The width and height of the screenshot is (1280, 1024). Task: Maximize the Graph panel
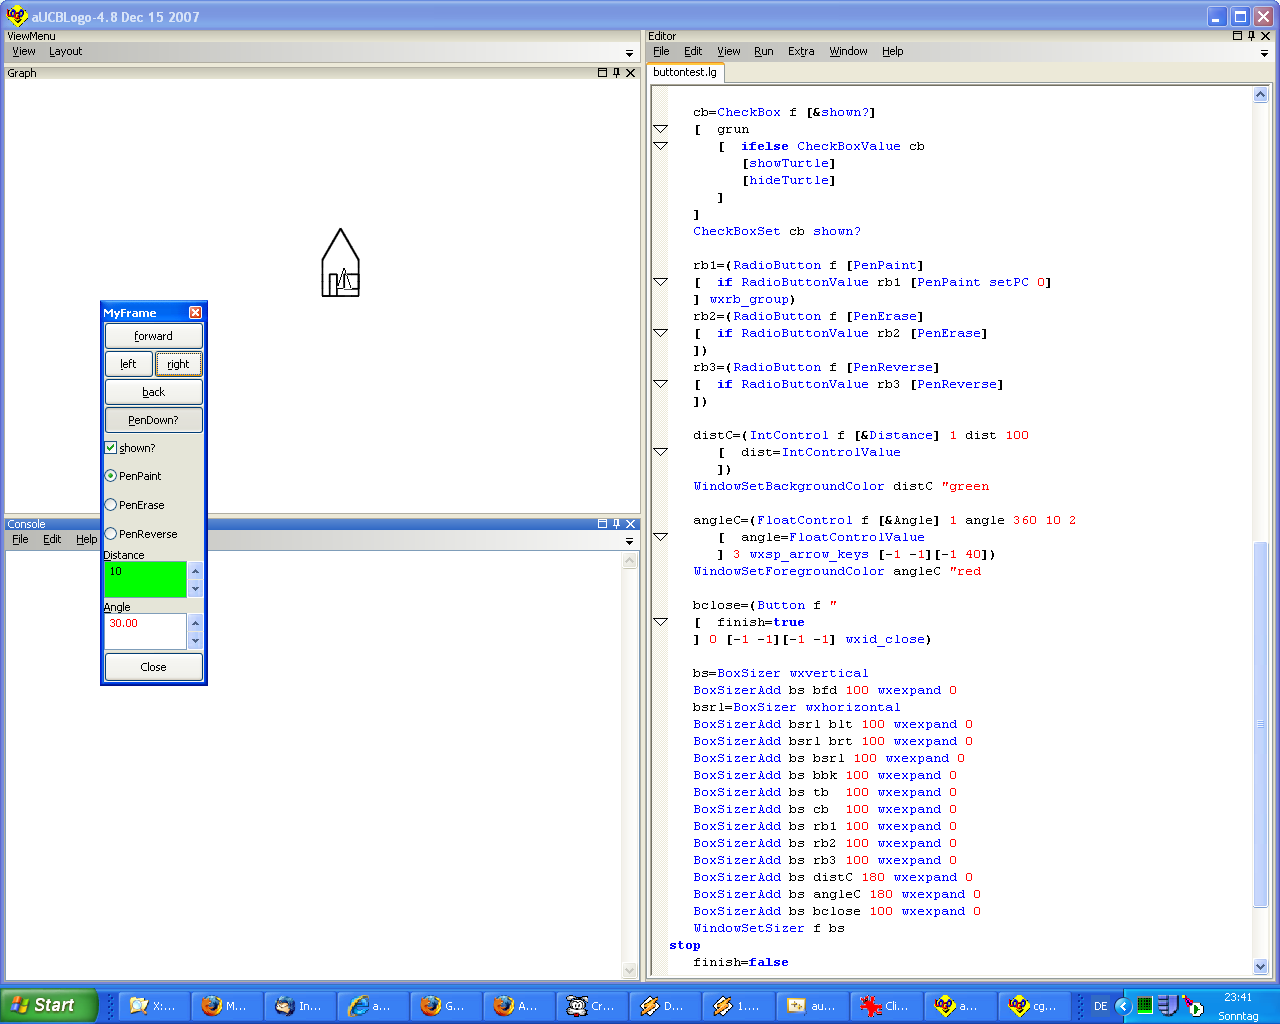pyautogui.click(x=602, y=73)
